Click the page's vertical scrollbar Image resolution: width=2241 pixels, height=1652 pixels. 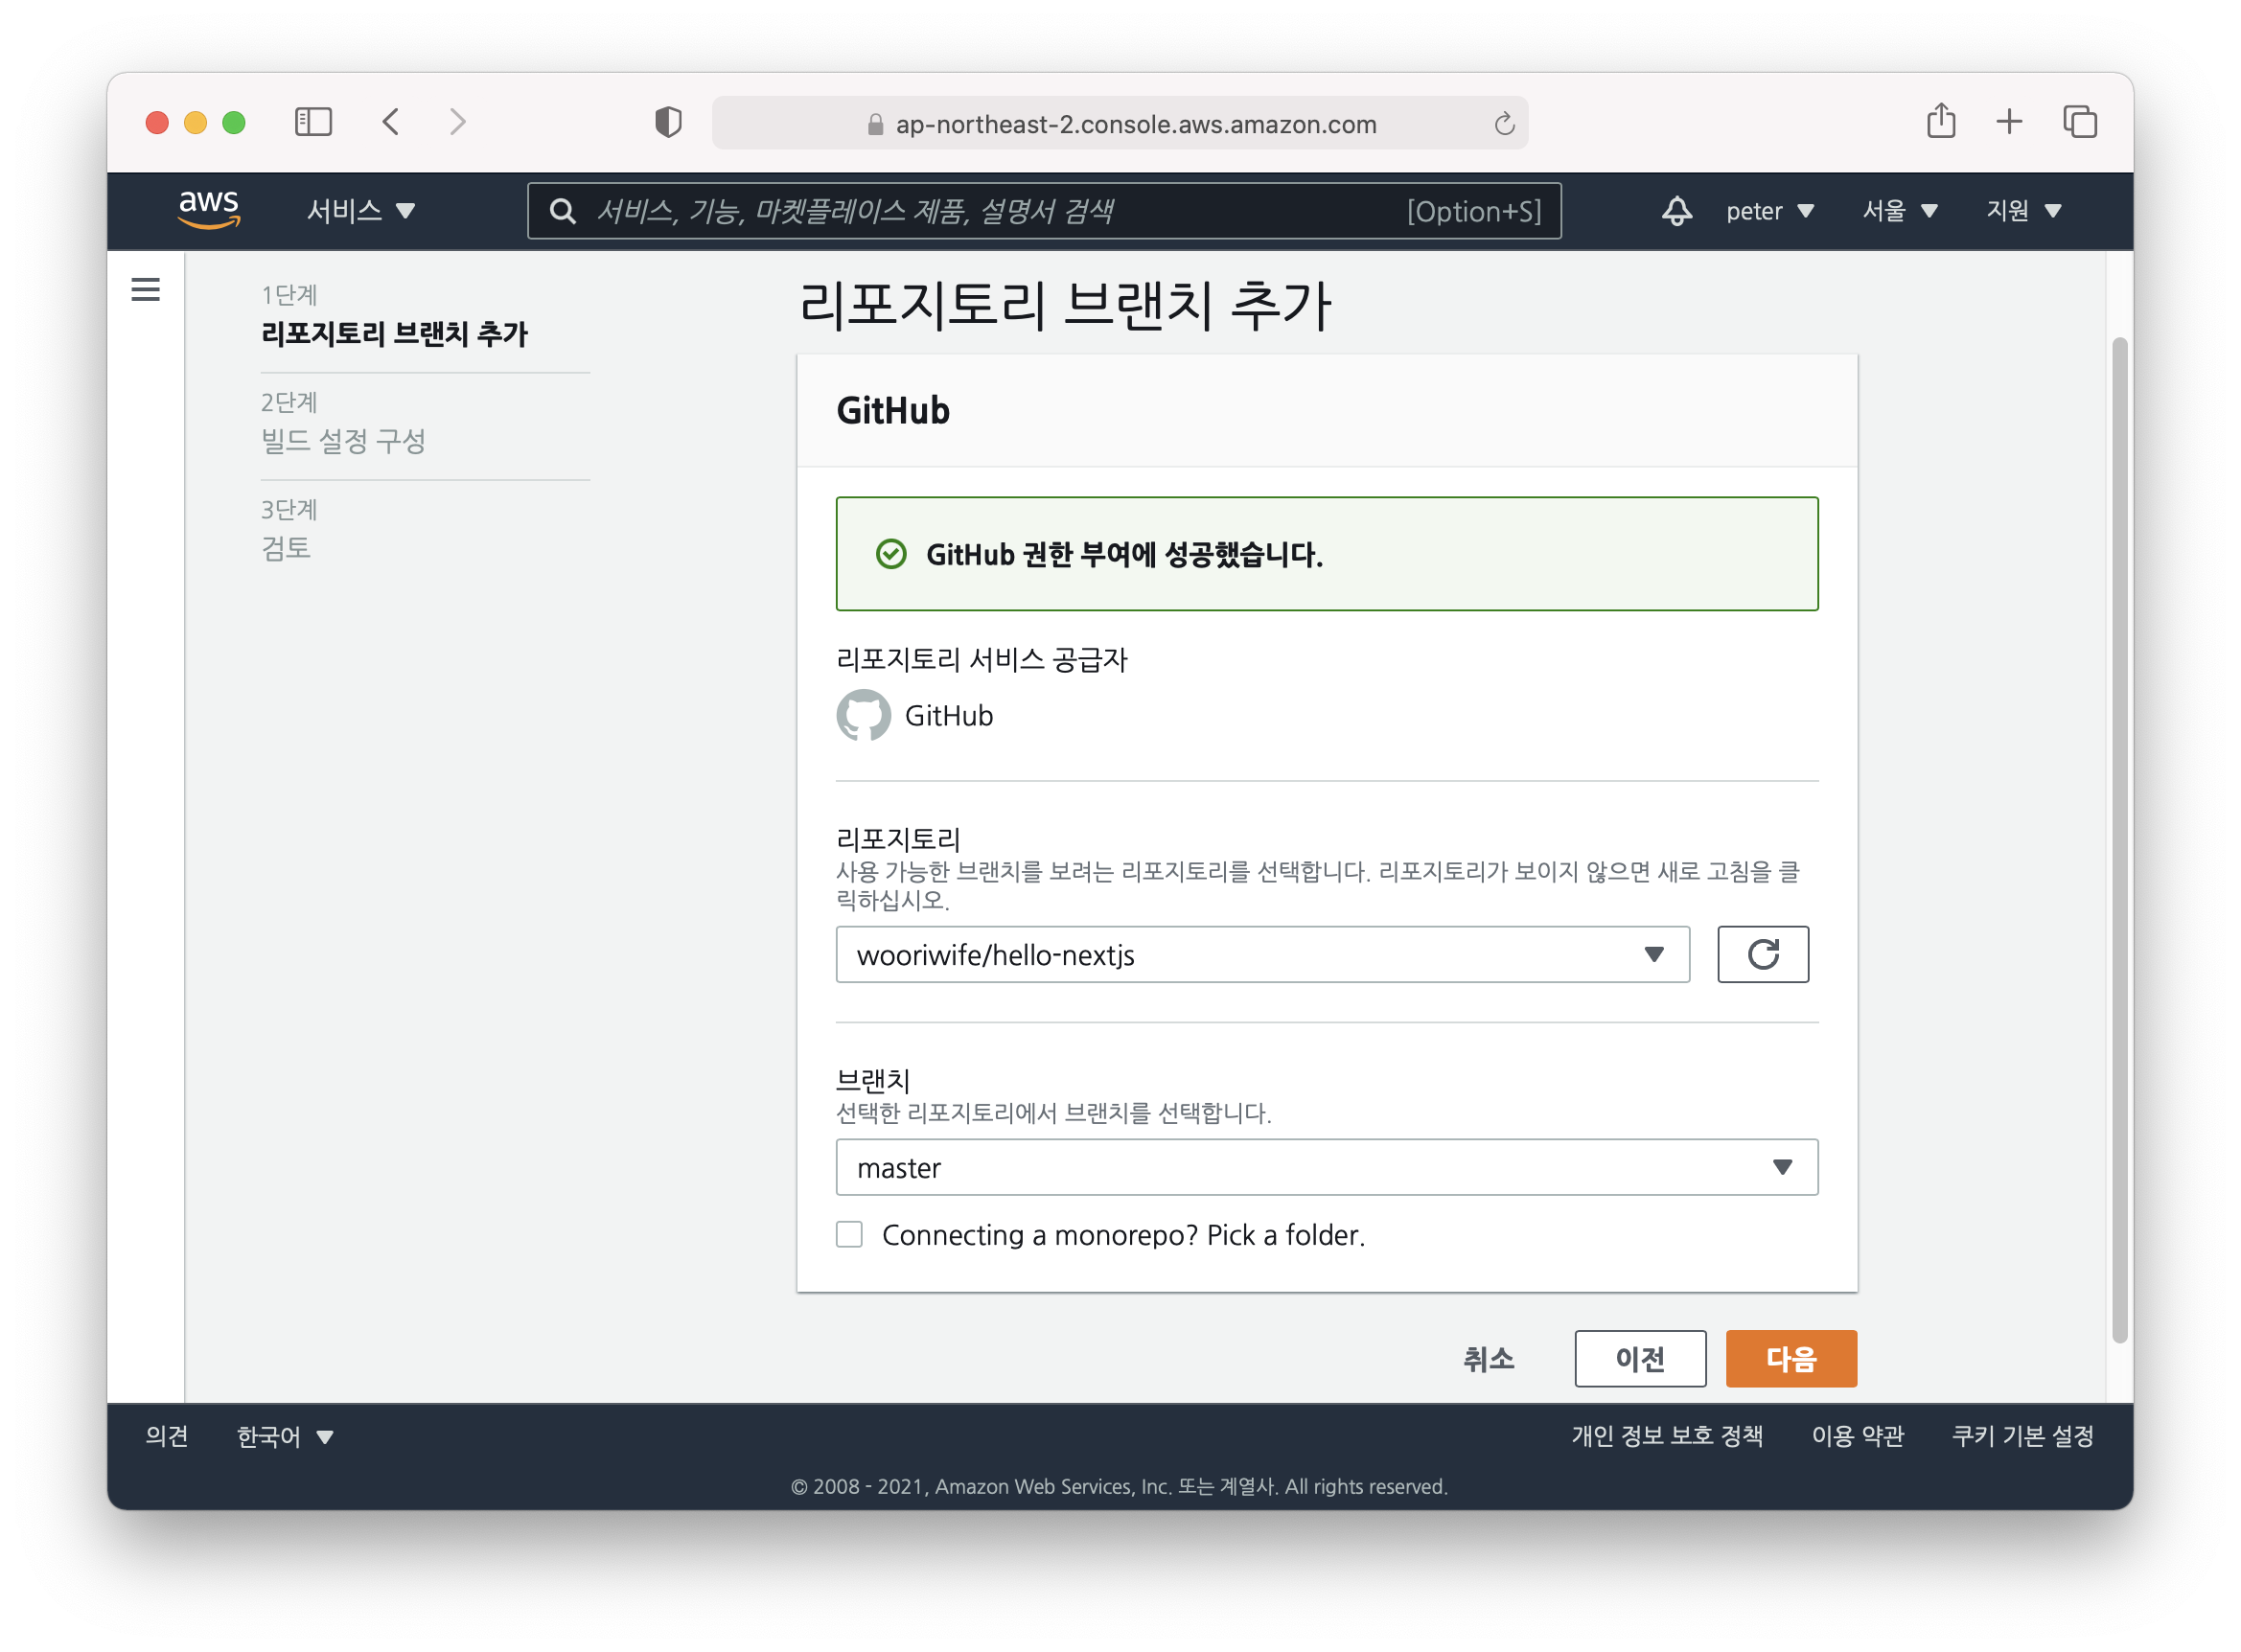pyautogui.click(x=2118, y=840)
